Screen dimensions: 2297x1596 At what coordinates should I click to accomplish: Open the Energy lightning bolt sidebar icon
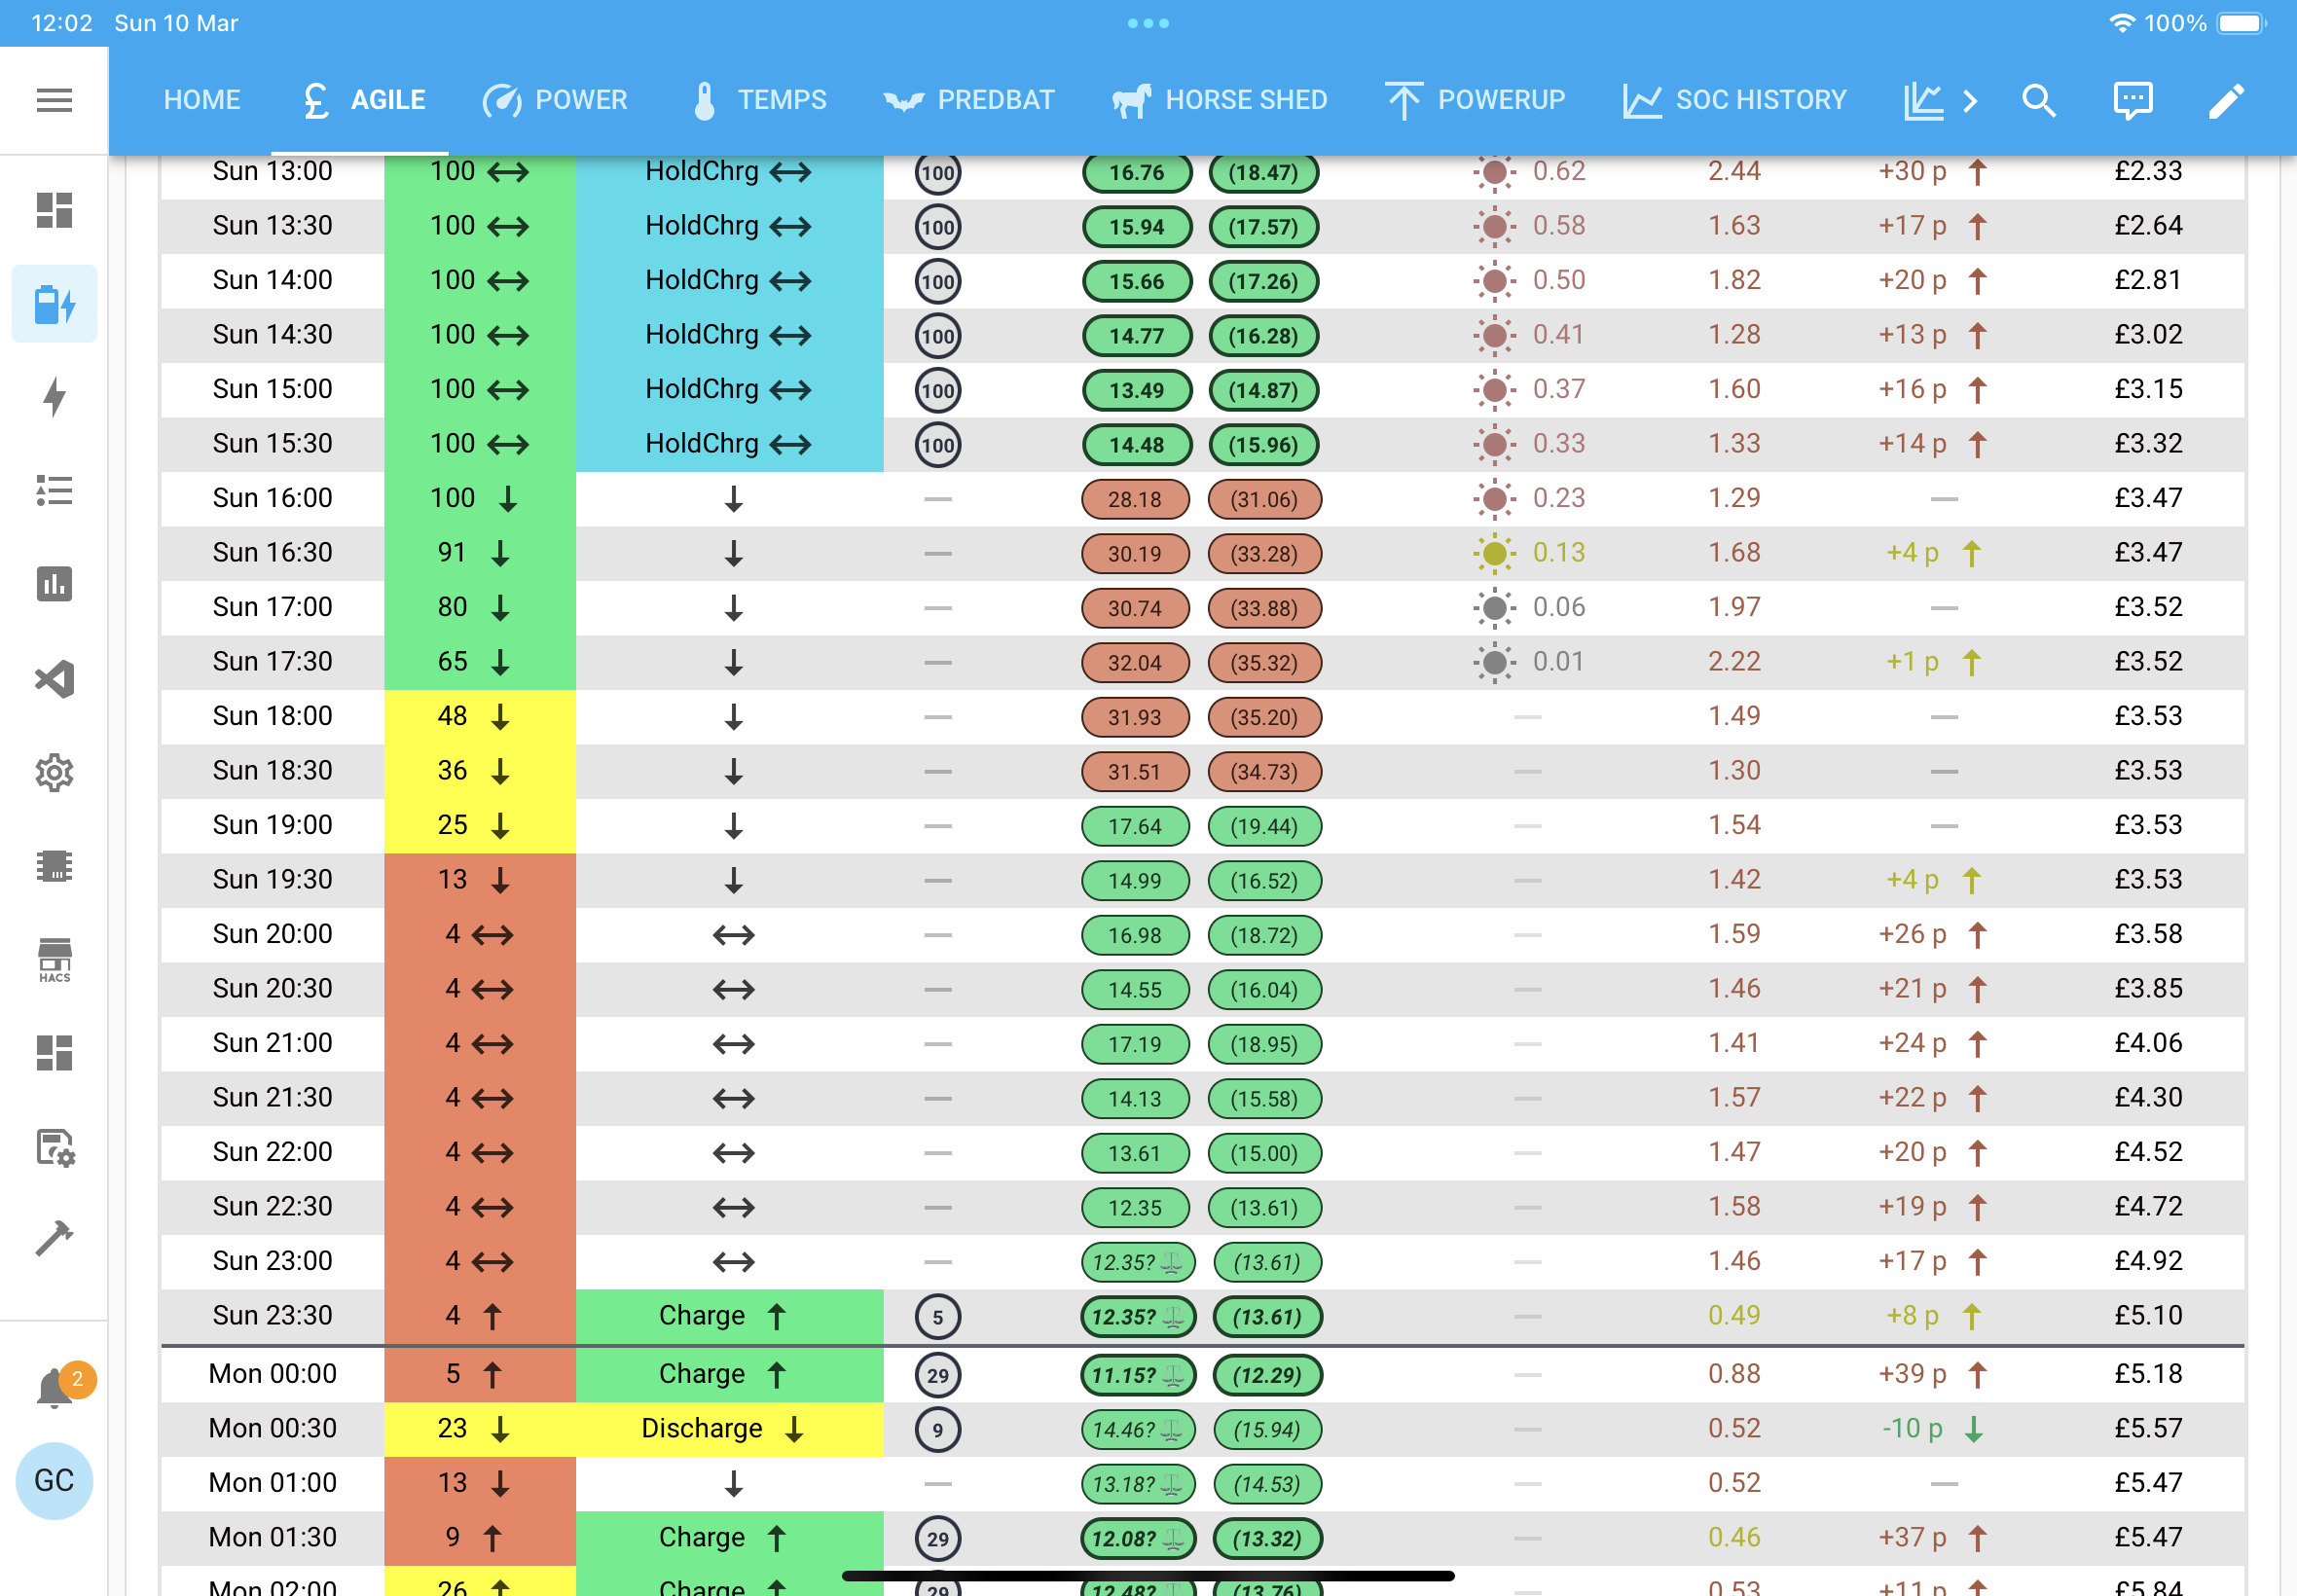tap(54, 397)
